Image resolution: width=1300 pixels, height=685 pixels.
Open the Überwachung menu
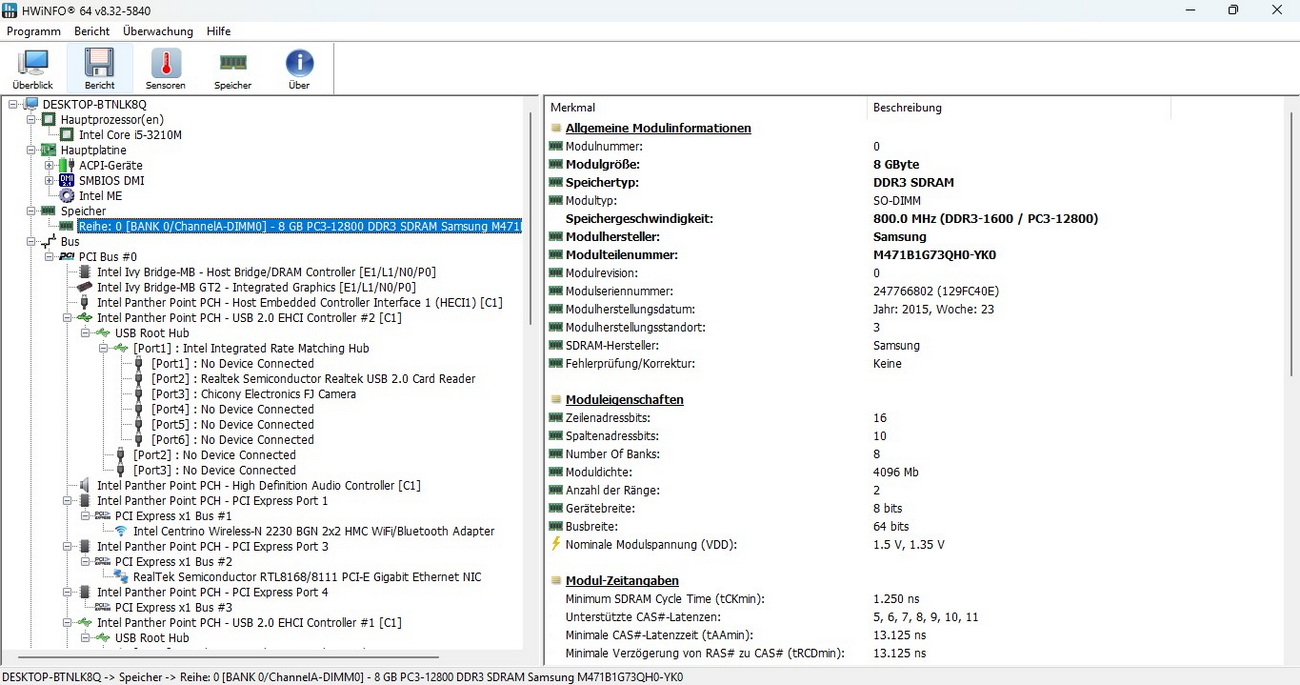pyautogui.click(x=158, y=31)
